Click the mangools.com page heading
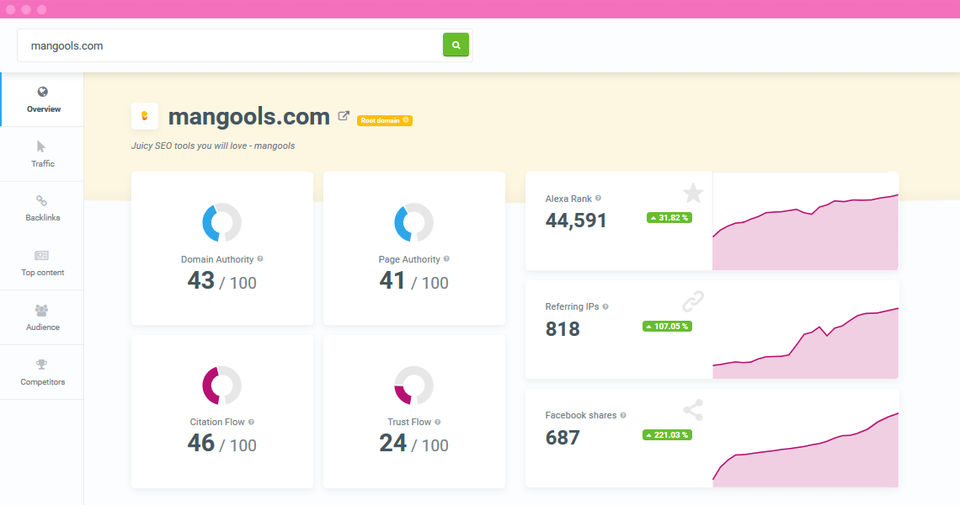This screenshot has width=960, height=505. point(249,116)
